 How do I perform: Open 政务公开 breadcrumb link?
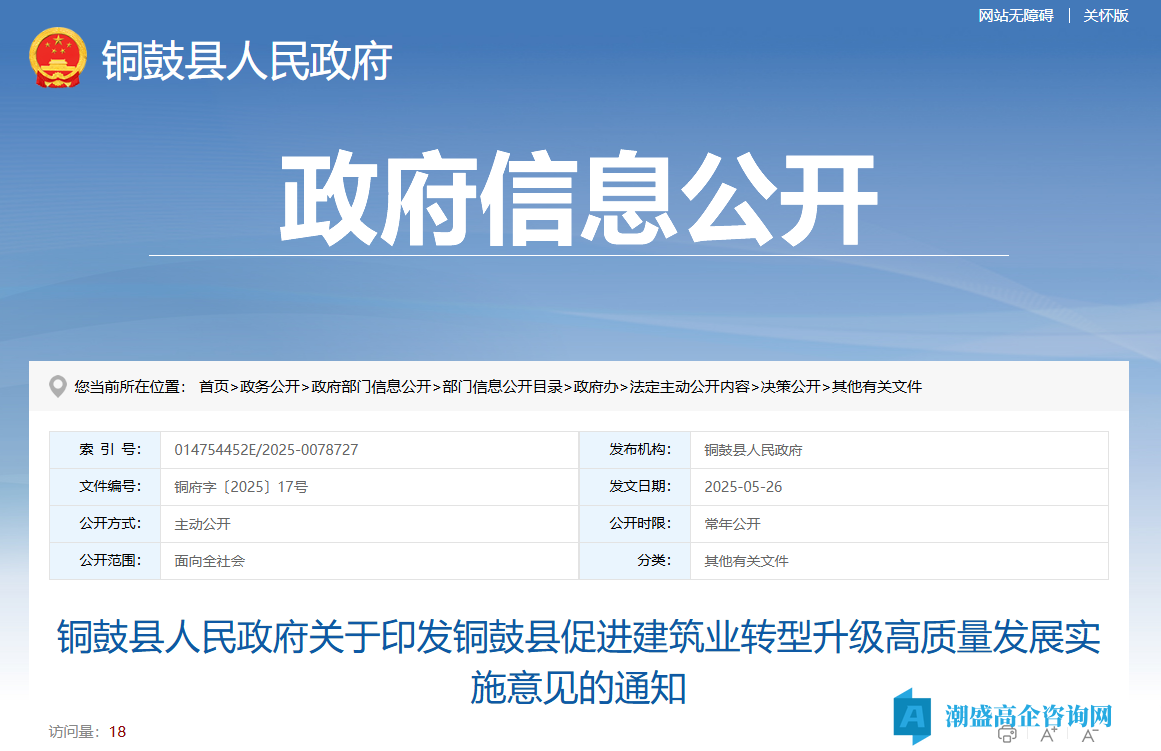(270, 387)
